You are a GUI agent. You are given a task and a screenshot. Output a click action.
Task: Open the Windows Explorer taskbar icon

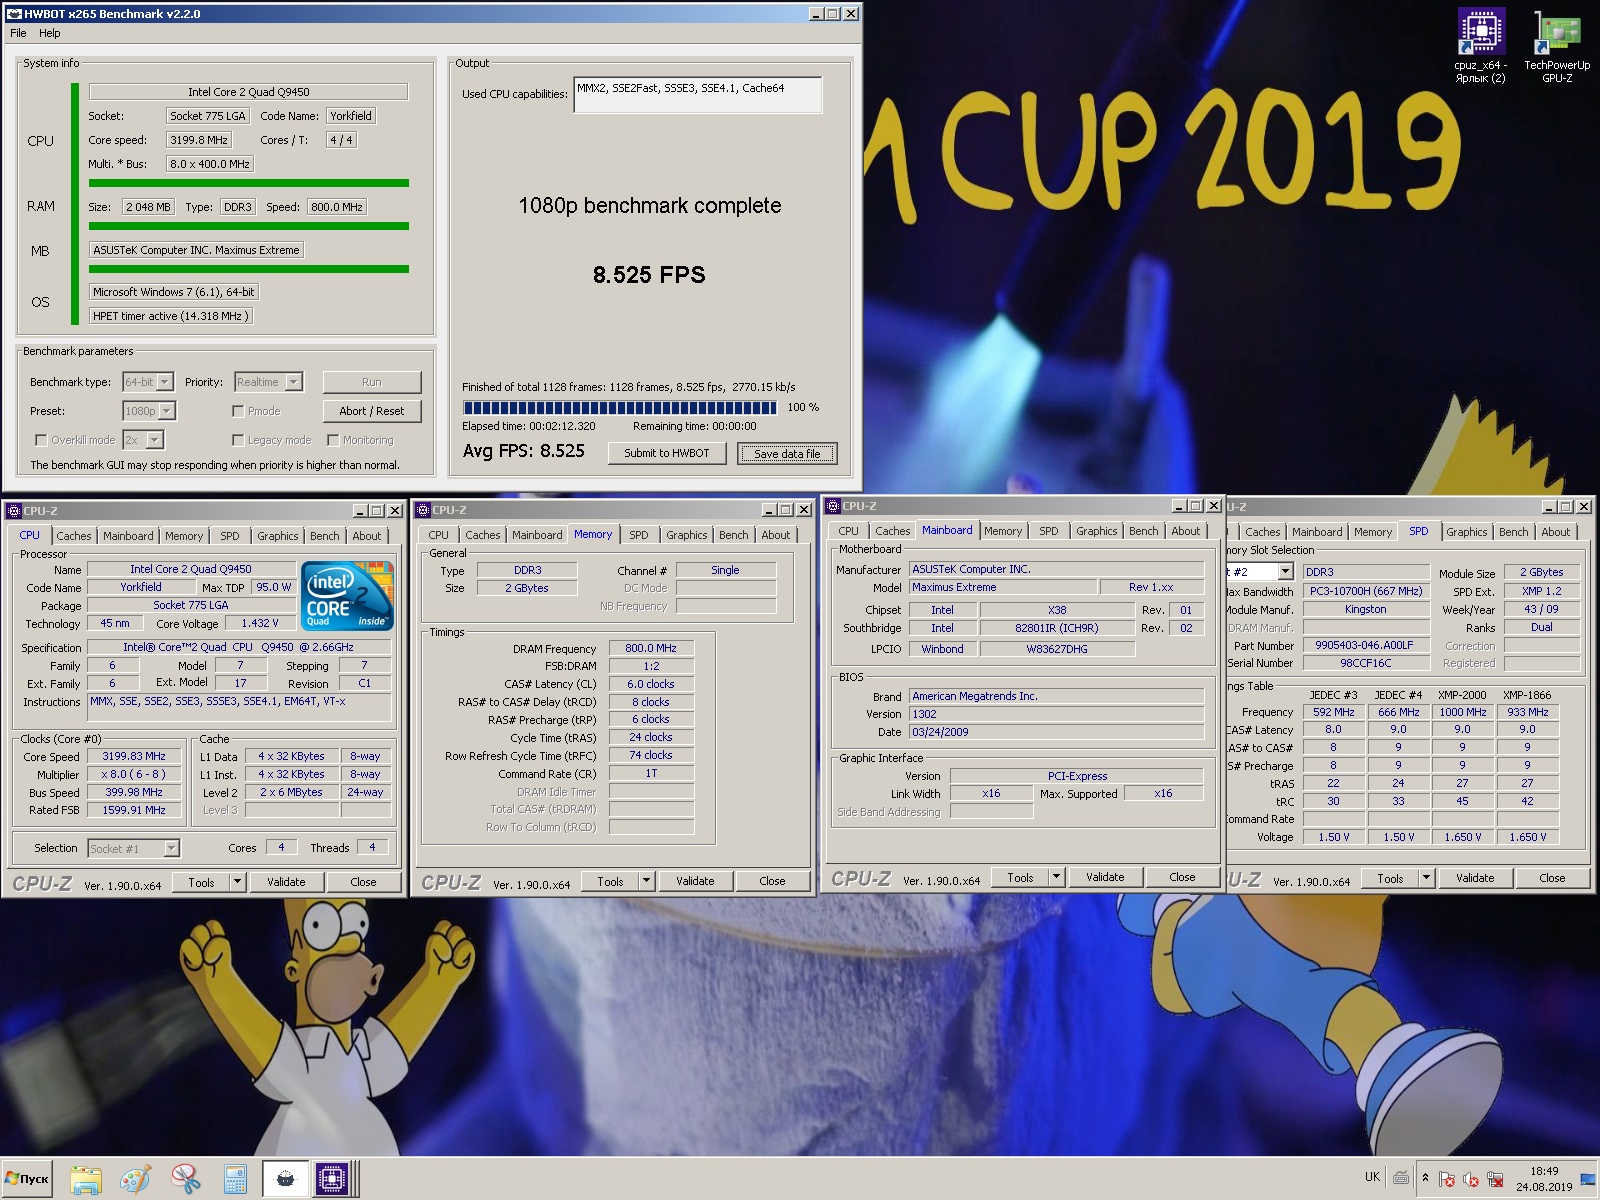(x=86, y=1179)
